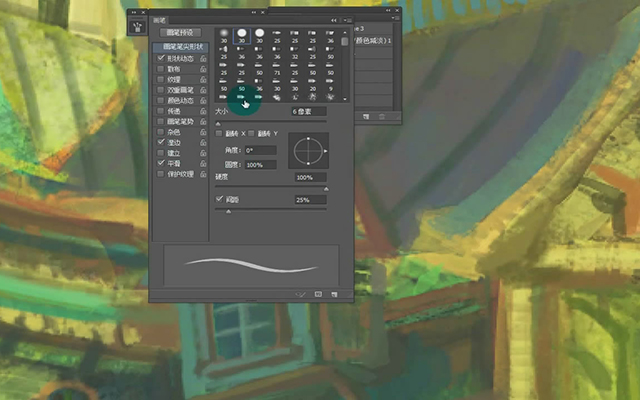Click the lock icon beside 散布

[203, 69]
